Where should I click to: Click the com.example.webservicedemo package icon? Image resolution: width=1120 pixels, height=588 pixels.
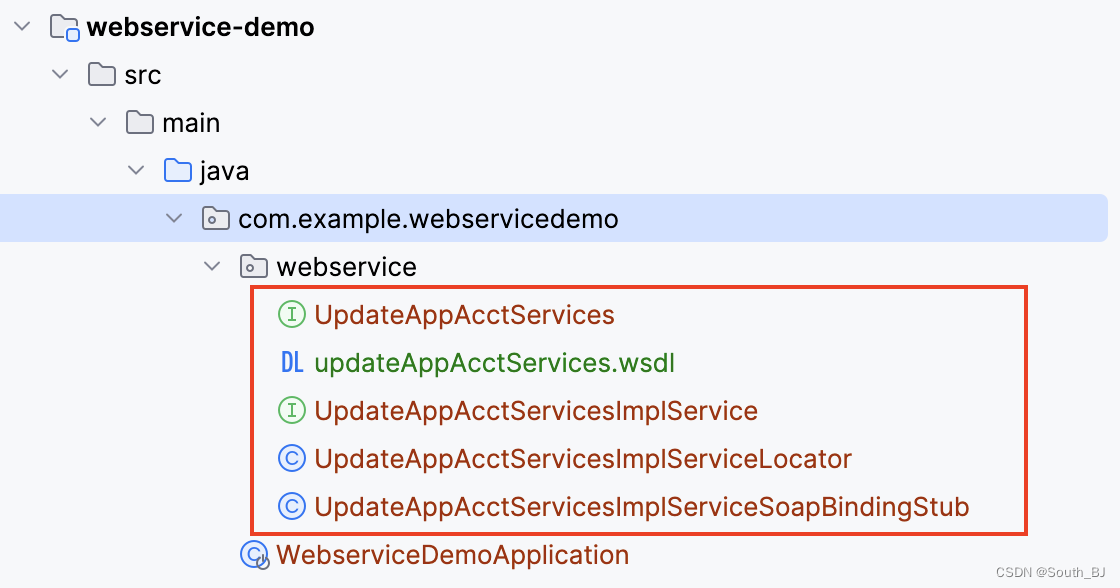[x=215, y=218]
